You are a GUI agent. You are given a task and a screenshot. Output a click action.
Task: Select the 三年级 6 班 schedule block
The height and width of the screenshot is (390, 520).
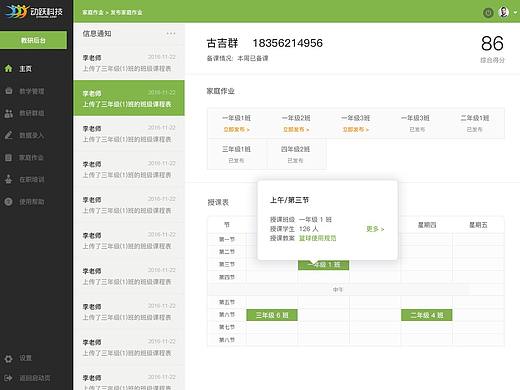coord(272,315)
